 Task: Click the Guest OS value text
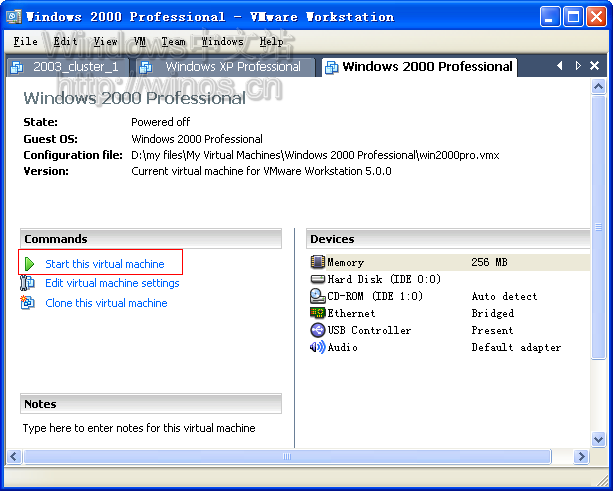point(197,139)
